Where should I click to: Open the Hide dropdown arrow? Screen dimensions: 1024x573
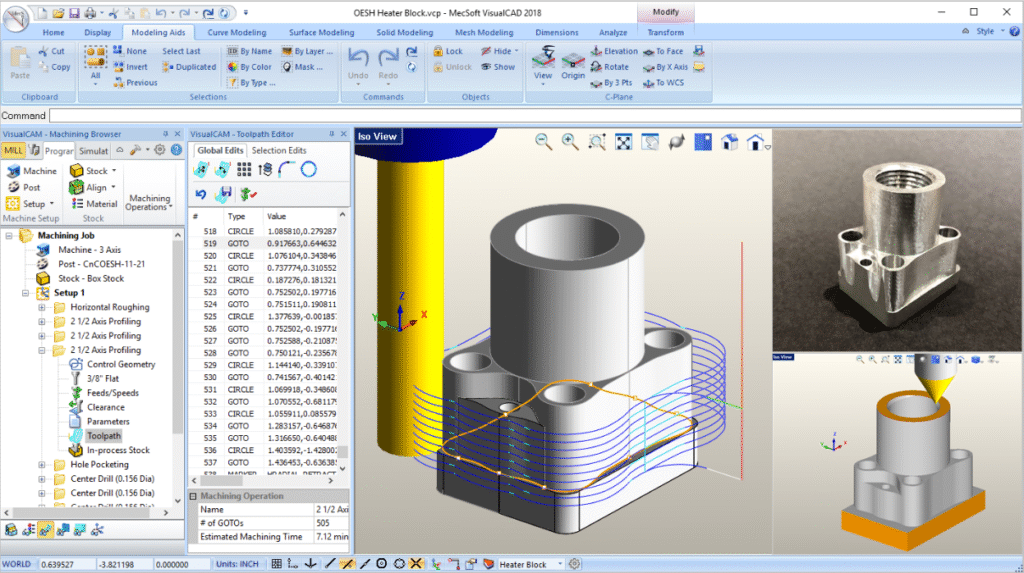coord(517,51)
